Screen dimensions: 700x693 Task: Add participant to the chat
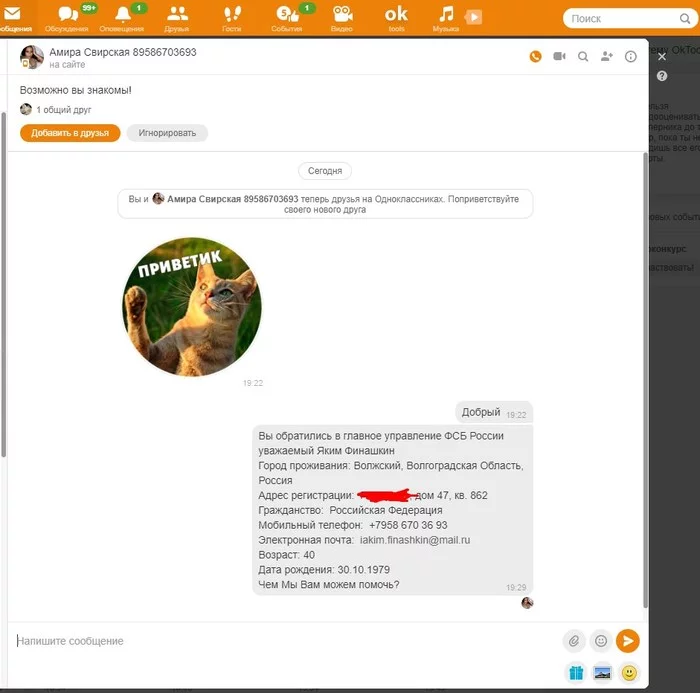click(x=607, y=56)
